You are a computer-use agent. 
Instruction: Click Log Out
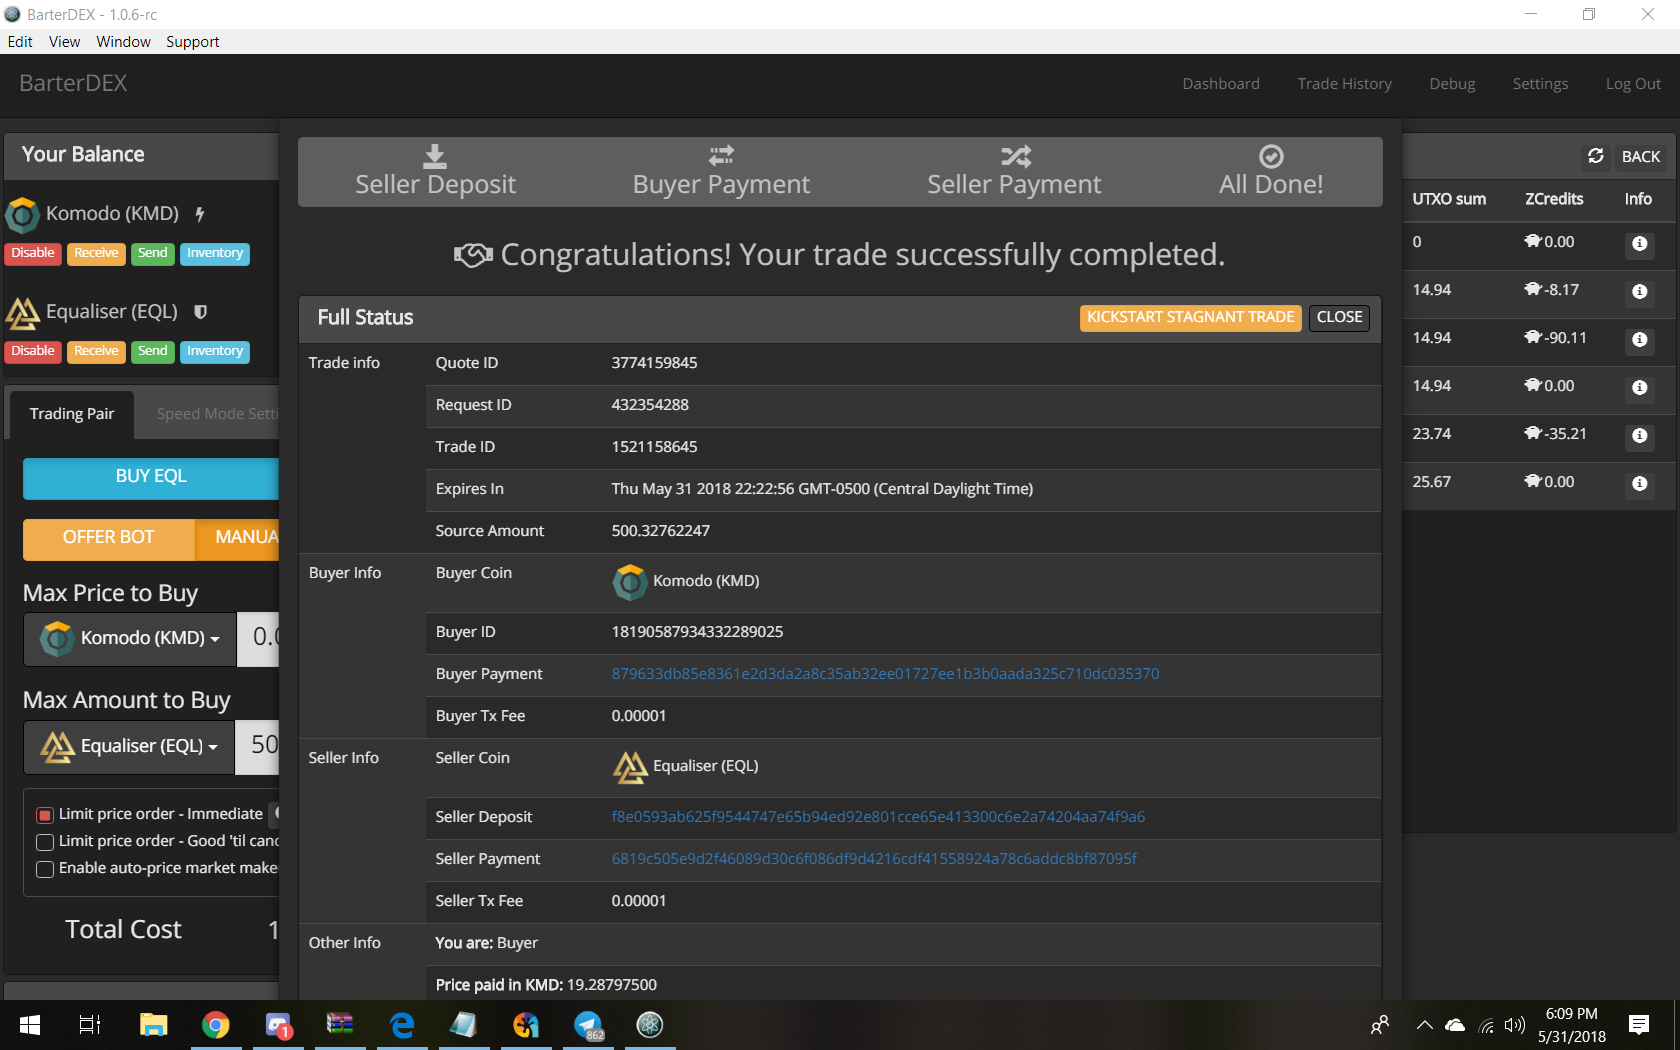(x=1633, y=84)
